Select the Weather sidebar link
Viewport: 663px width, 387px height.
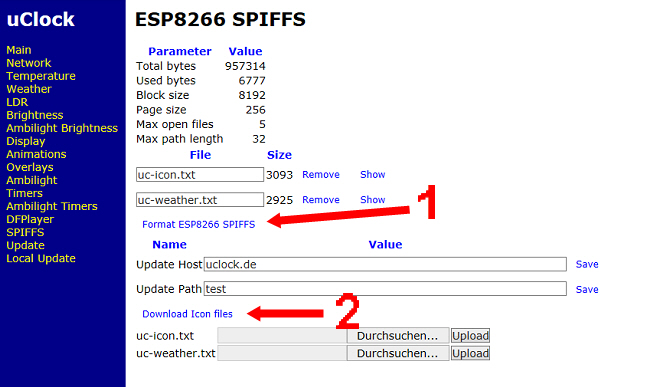[x=29, y=89]
